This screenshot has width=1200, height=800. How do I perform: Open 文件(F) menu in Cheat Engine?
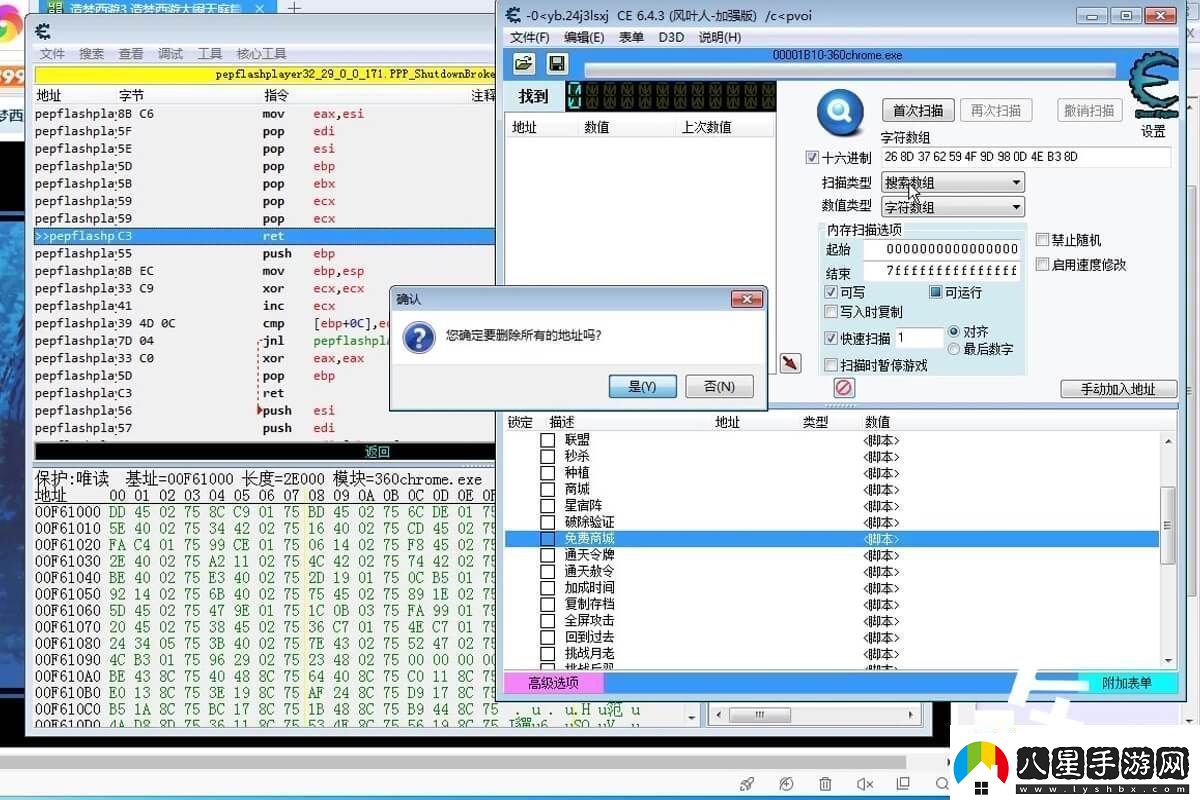pos(530,37)
